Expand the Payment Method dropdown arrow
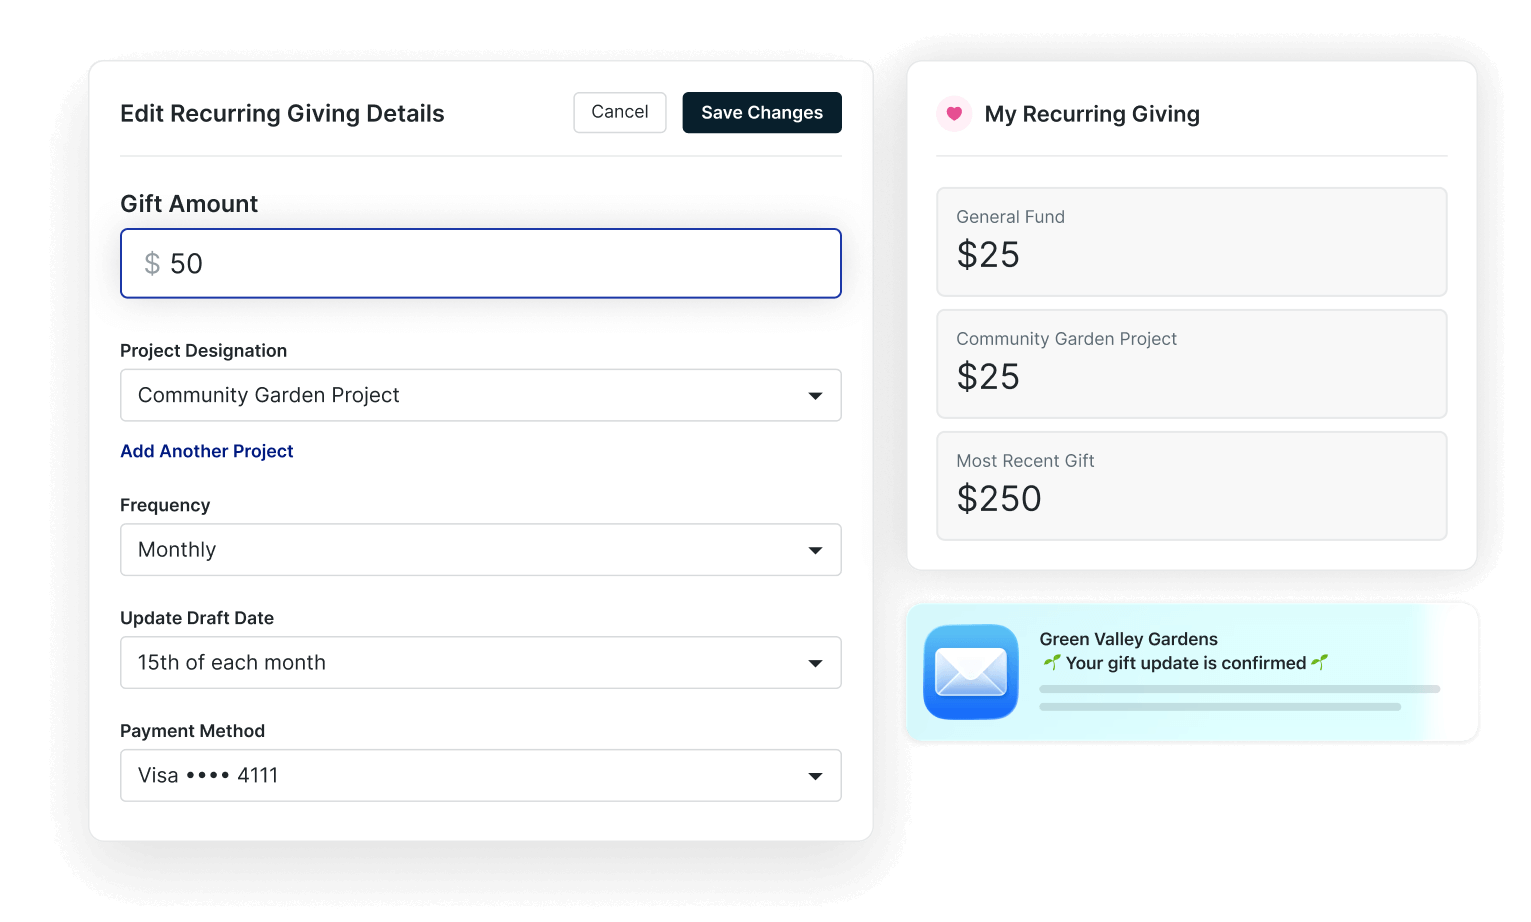1531x922 pixels. [815, 776]
